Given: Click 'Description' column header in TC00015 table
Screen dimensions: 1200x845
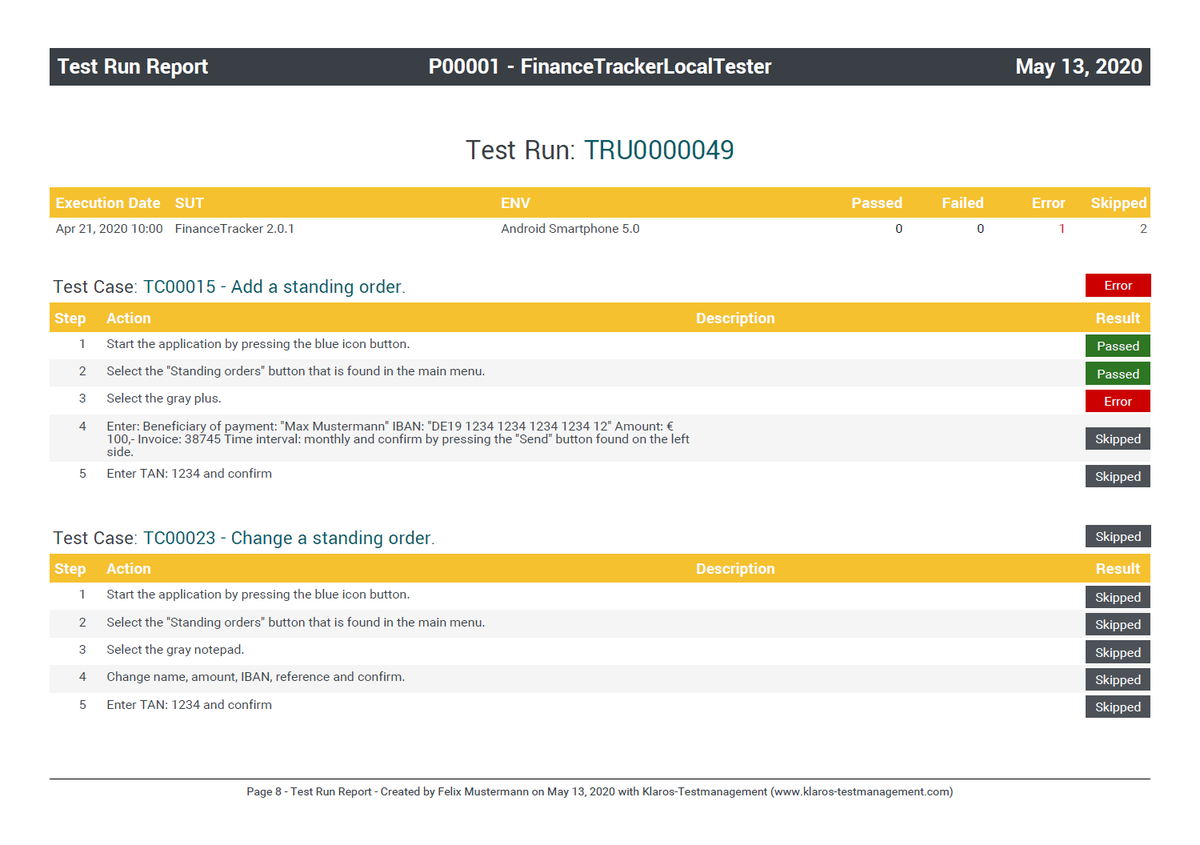Looking at the screenshot, I should click(735, 318).
